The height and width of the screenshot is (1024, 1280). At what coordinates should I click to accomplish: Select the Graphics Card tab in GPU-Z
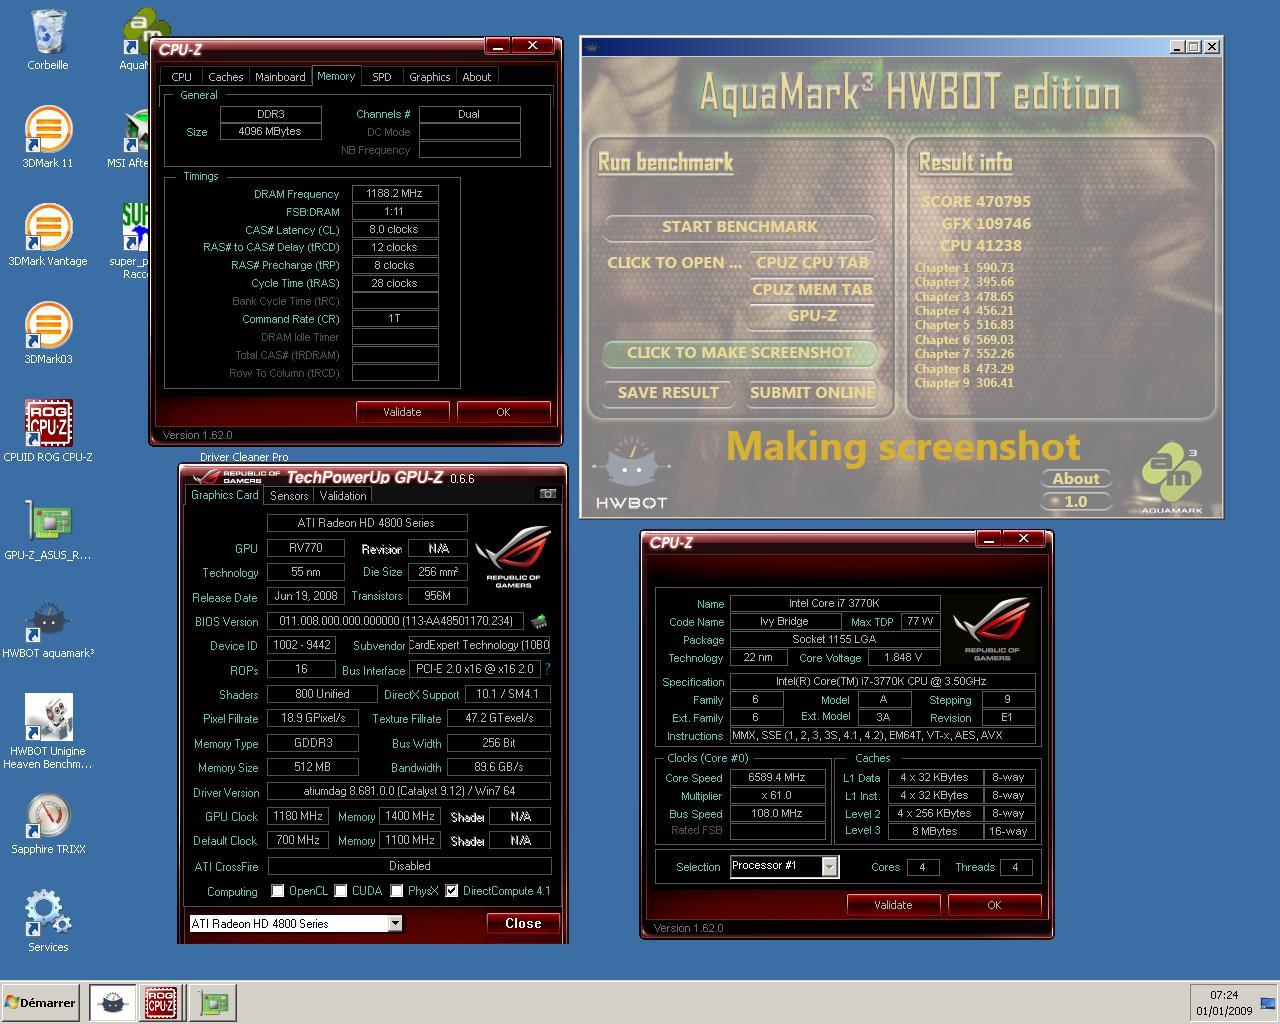click(x=225, y=495)
